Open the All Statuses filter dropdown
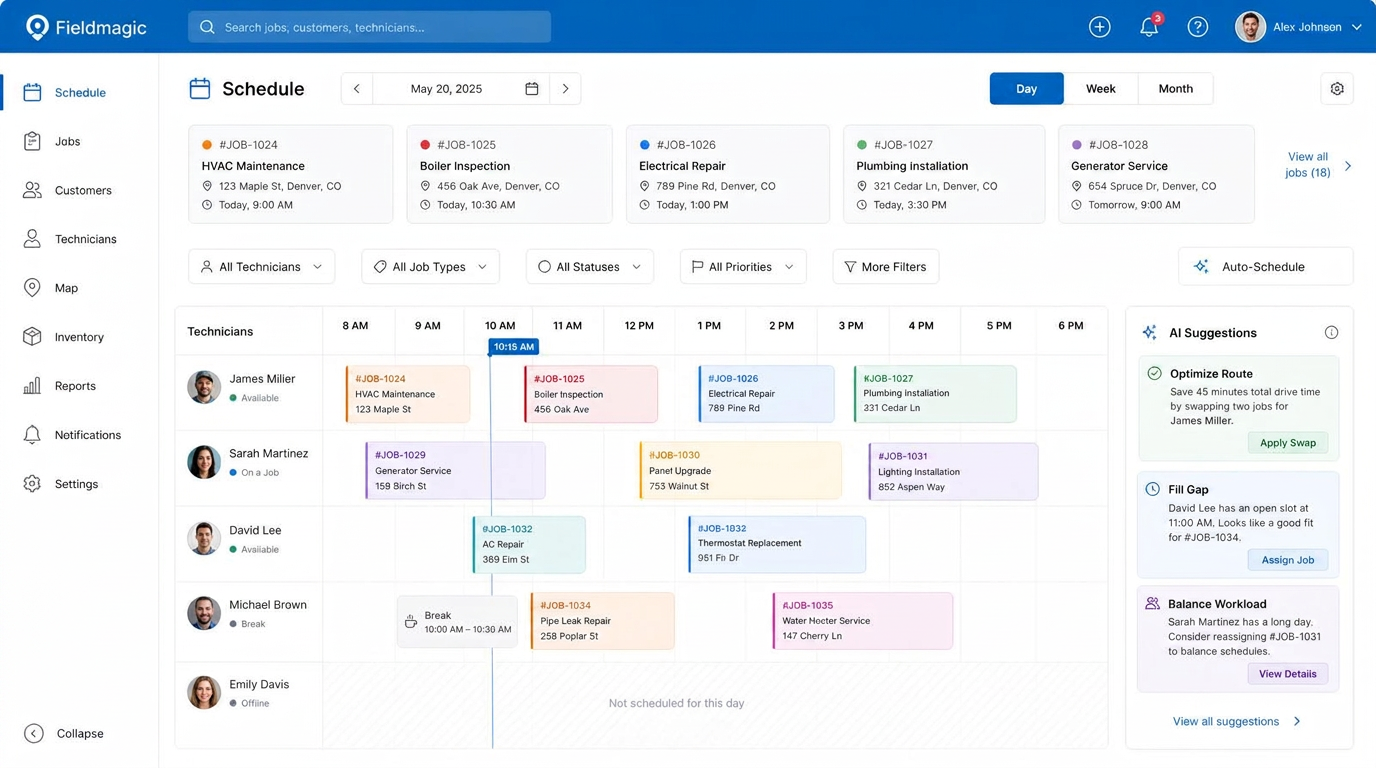The height and width of the screenshot is (768, 1376). 589,267
